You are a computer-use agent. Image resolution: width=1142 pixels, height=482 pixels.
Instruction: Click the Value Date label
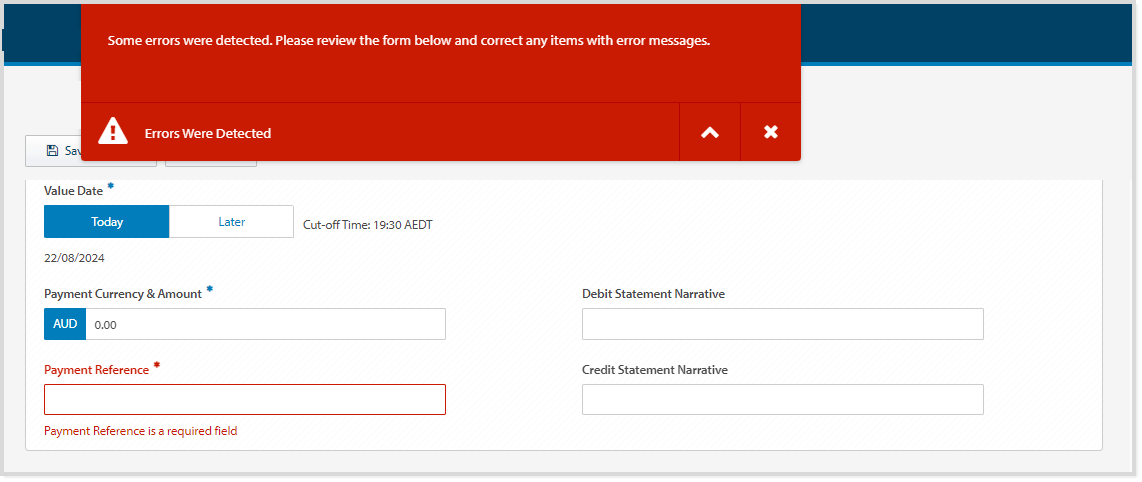click(73, 190)
